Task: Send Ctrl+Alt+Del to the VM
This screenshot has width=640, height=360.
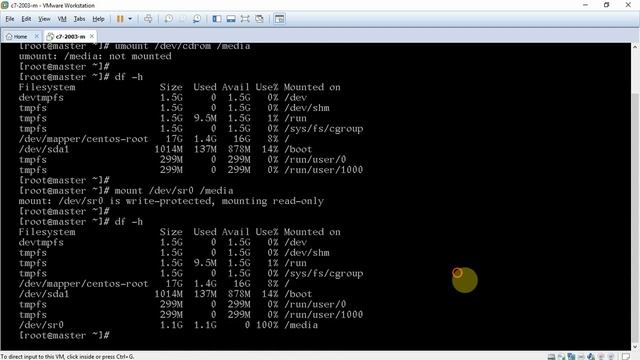Action: pyautogui.click(x=148, y=19)
